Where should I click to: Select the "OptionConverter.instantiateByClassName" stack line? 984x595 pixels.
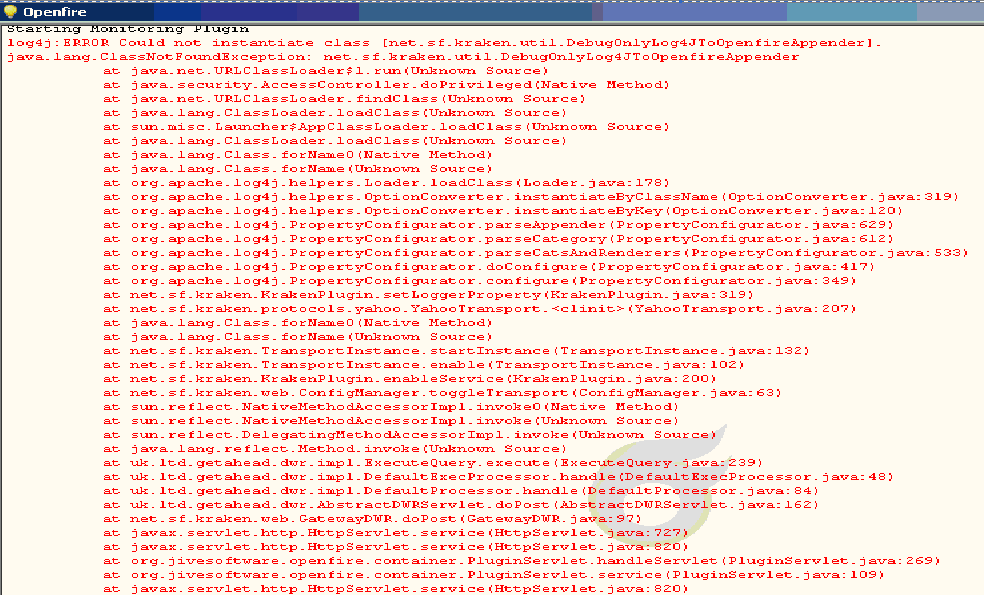pos(531,196)
